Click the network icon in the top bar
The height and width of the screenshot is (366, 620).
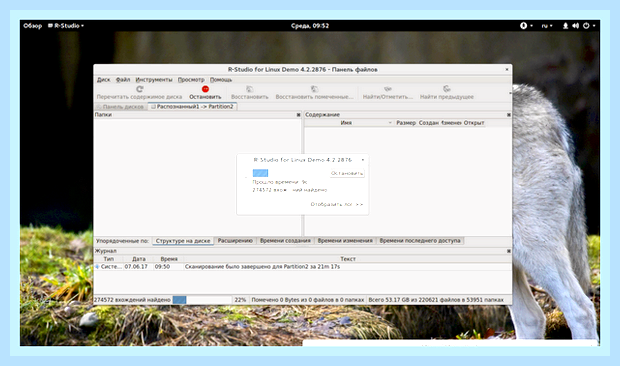tap(565, 26)
